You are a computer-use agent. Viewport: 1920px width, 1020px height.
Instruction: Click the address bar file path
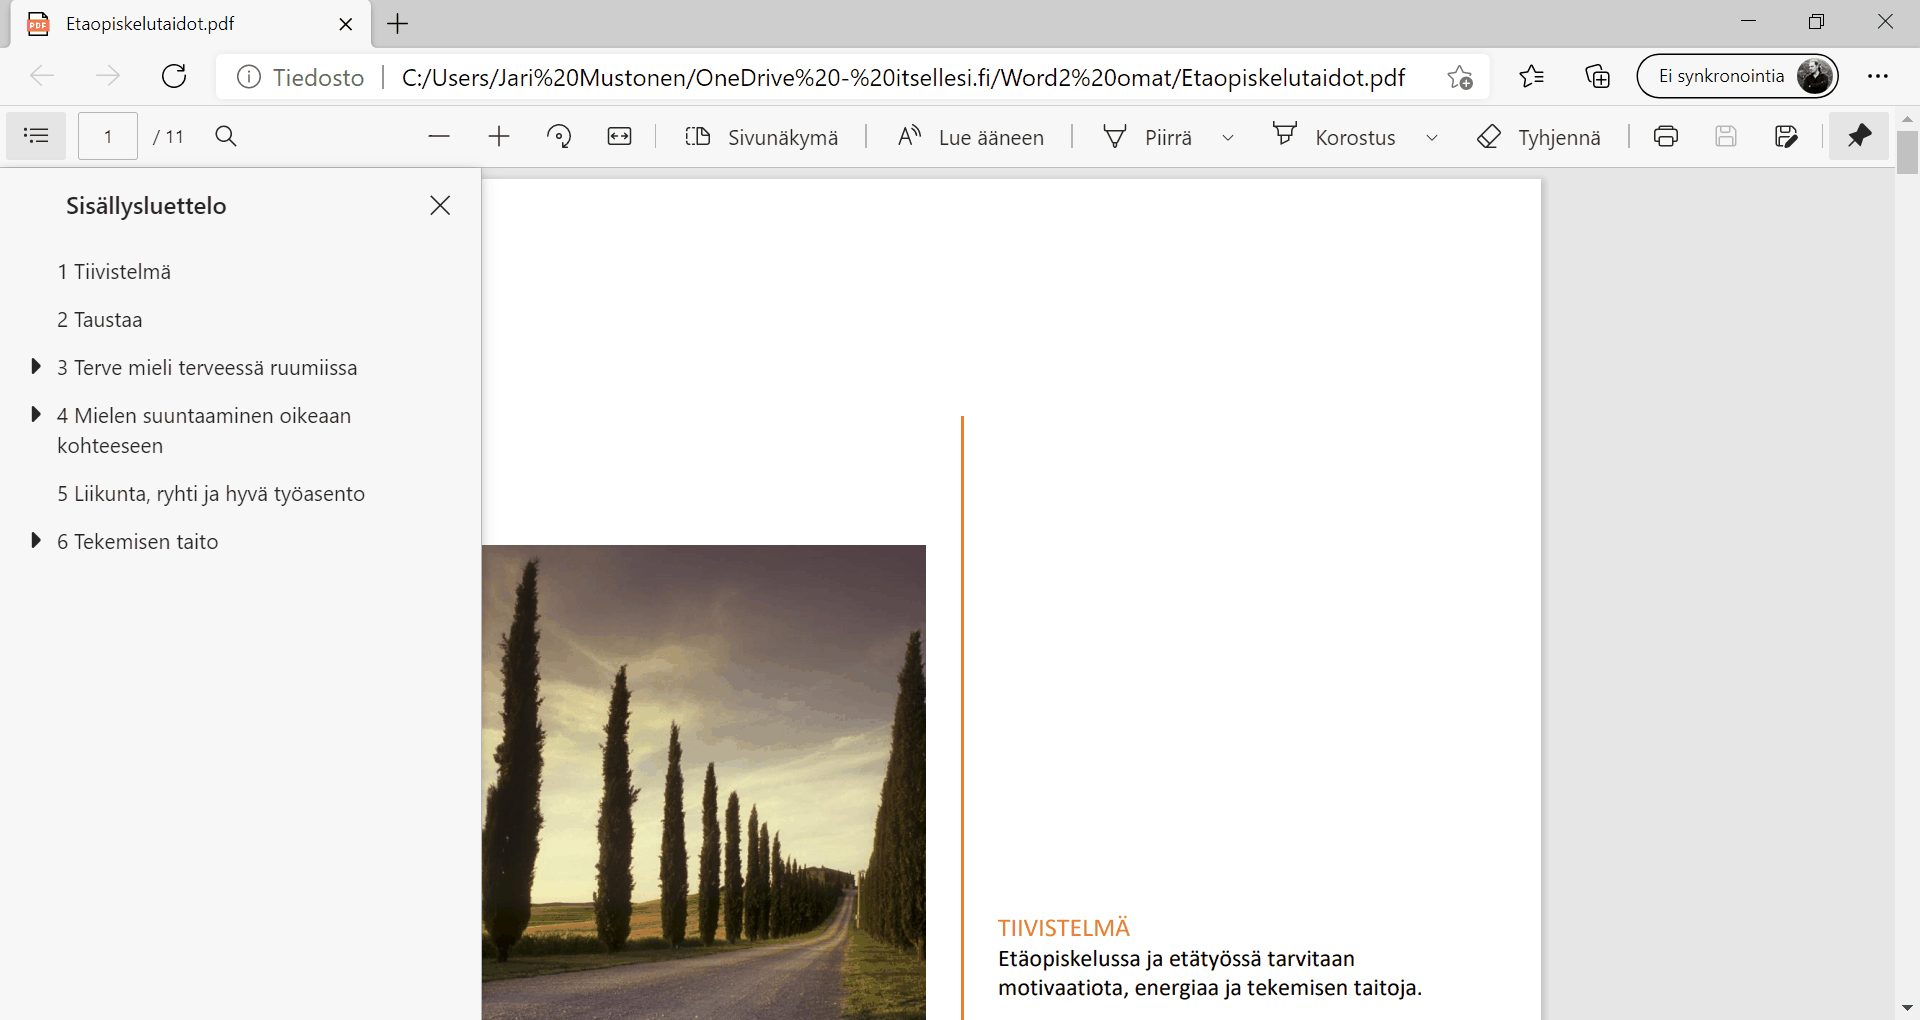pos(903,78)
